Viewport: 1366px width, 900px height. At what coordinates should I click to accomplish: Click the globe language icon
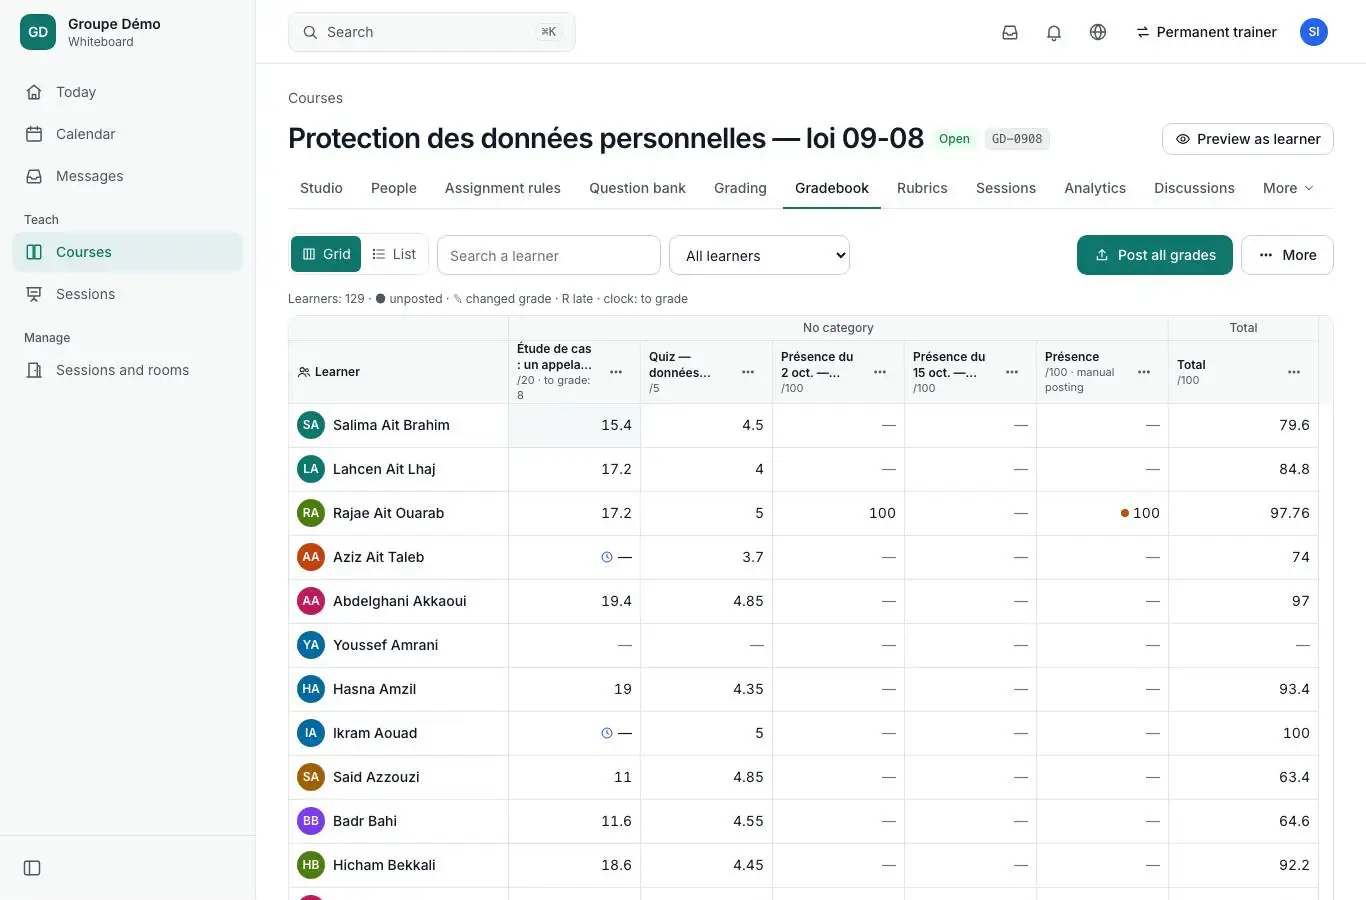(1098, 32)
